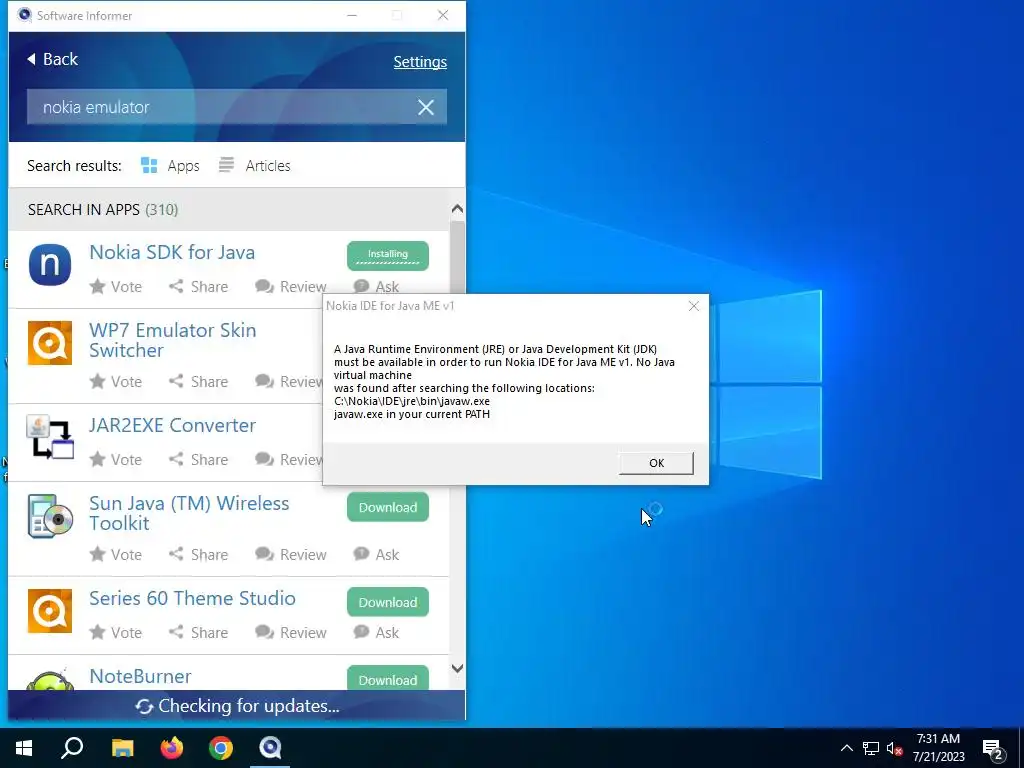Viewport: 1024px width, 768px height.
Task: Download NoteBurner
Action: click(x=388, y=679)
